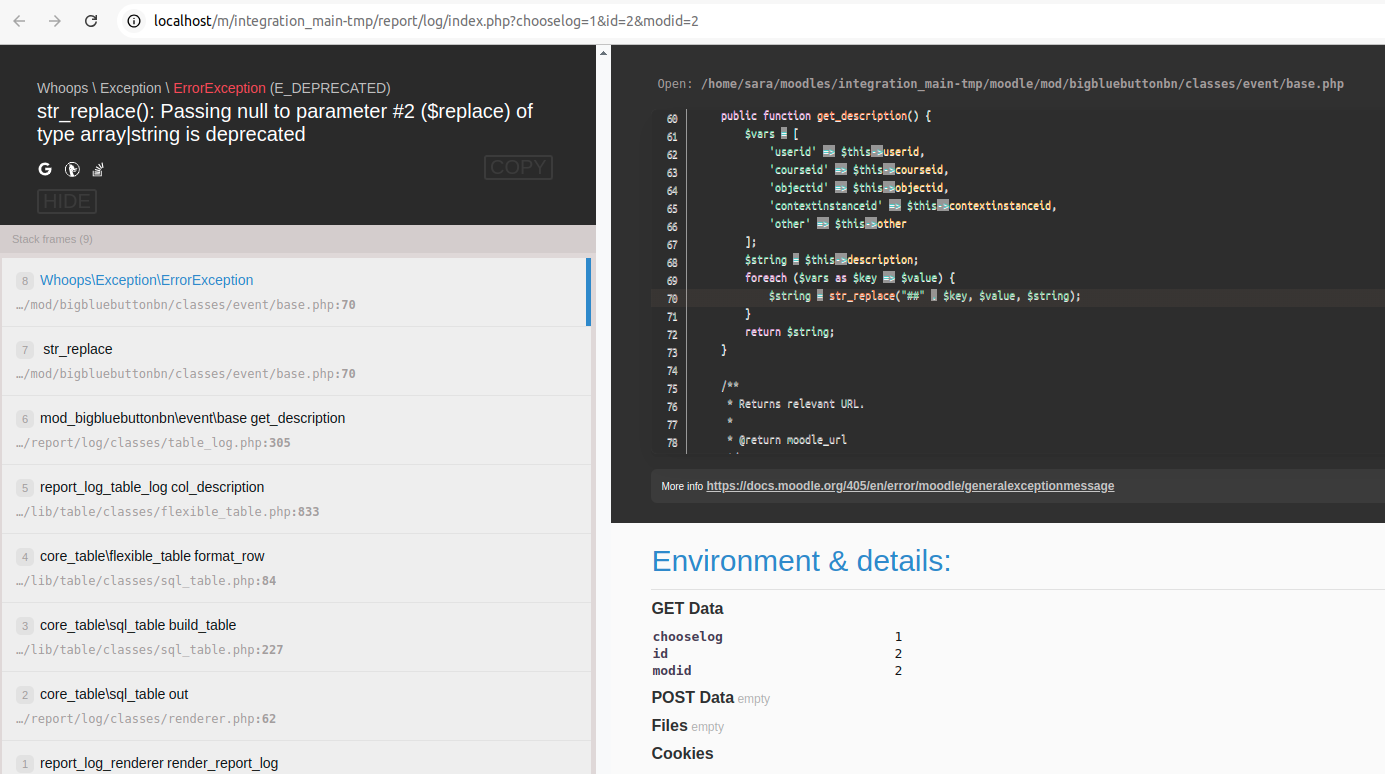Show frame 2 core_table\sql_table out
This screenshot has width=1385, height=774.
tap(296, 706)
